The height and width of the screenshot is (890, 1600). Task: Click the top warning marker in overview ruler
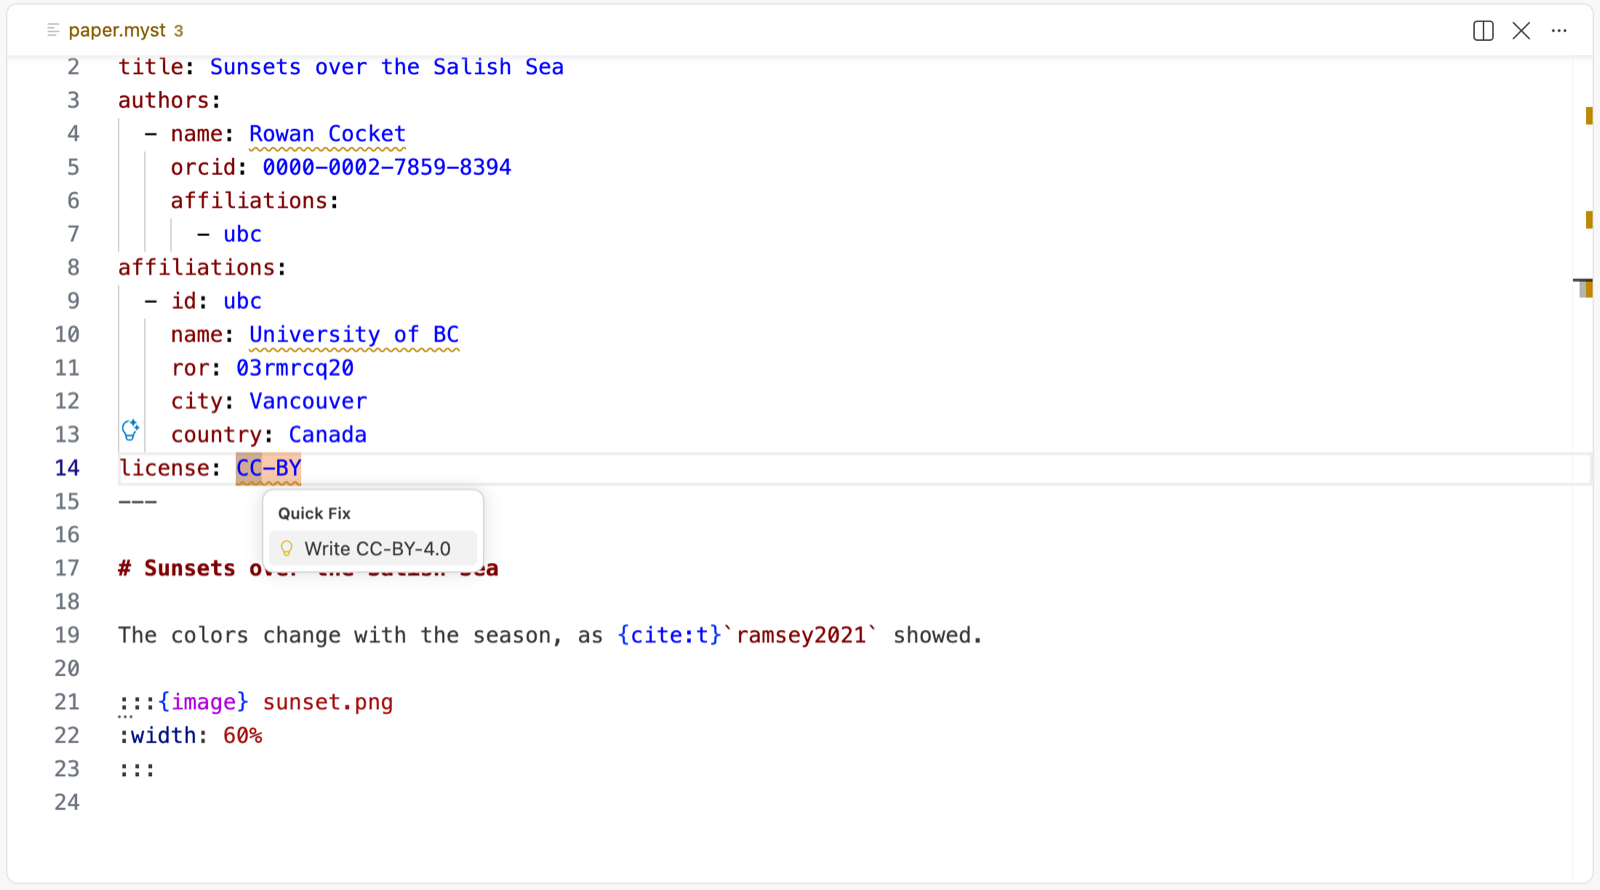(x=1589, y=116)
